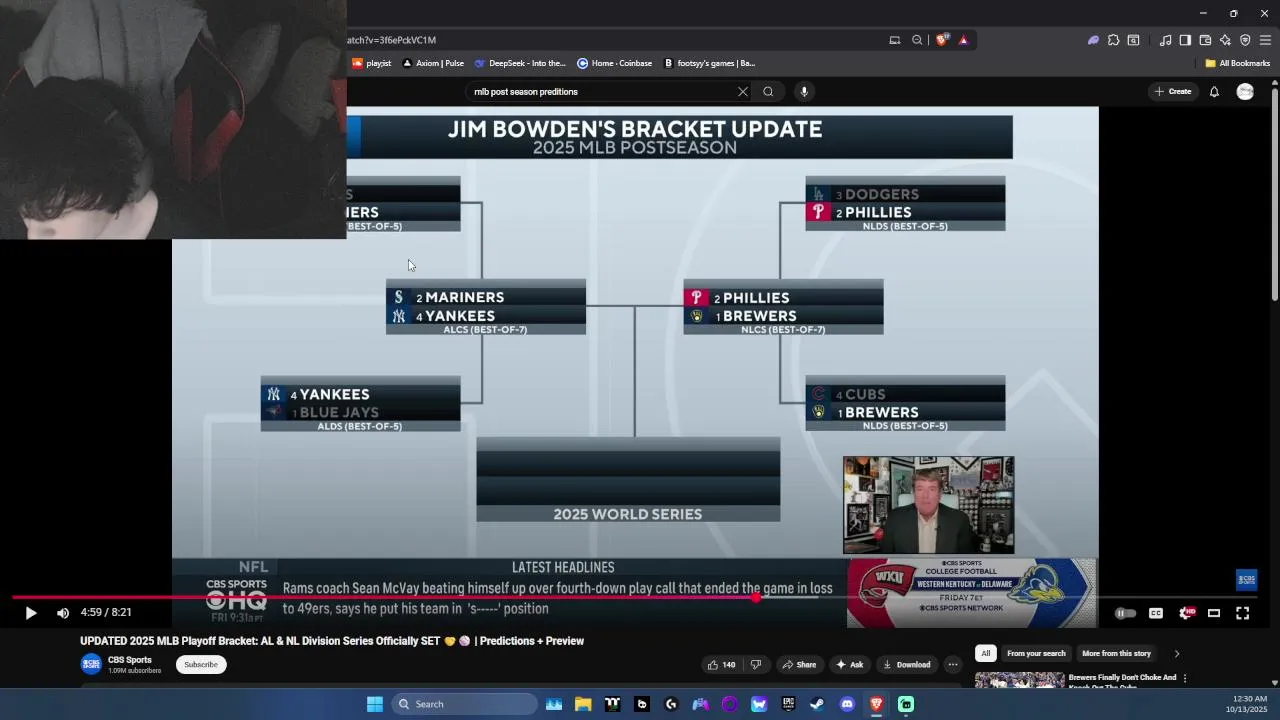Open footsyy's games bookmark
Viewport: 1280px width, 720px height.
pyautogui.click(x=709, y=63)
